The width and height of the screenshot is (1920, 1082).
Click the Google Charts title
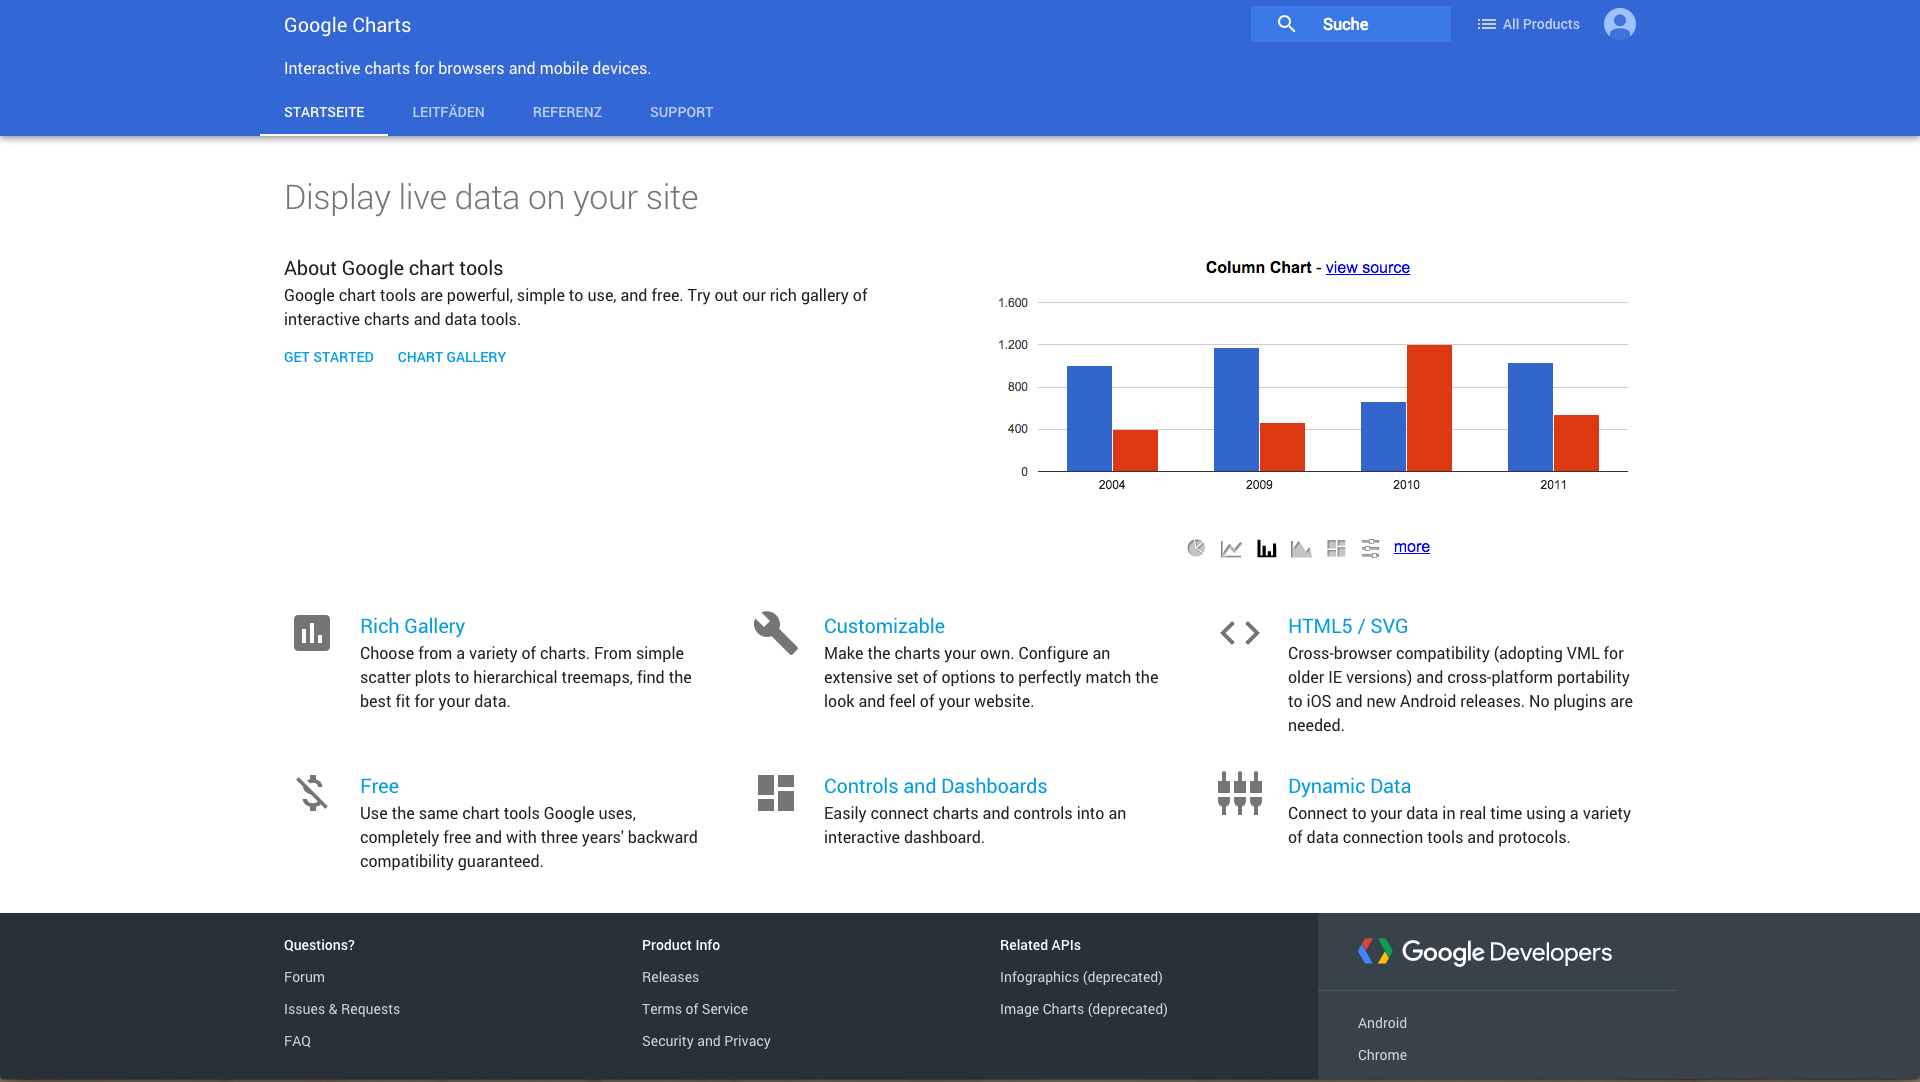click(347, 25)
